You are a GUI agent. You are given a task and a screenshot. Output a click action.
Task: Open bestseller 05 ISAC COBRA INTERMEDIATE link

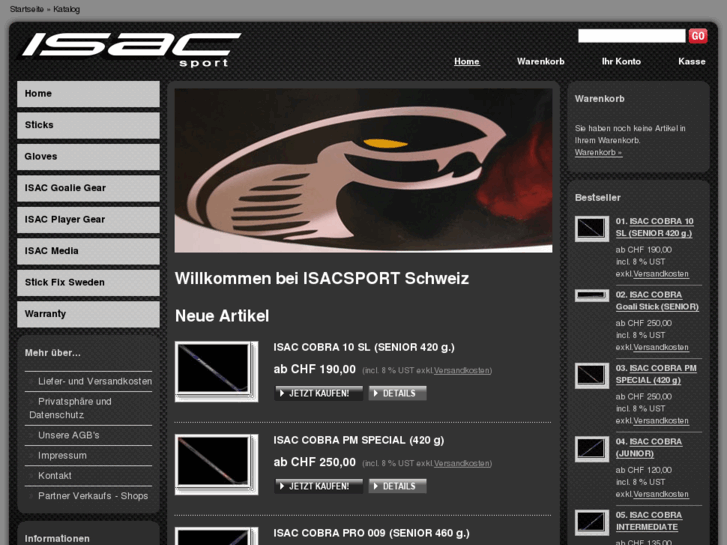pyautogui.click(x=649, y=521)
